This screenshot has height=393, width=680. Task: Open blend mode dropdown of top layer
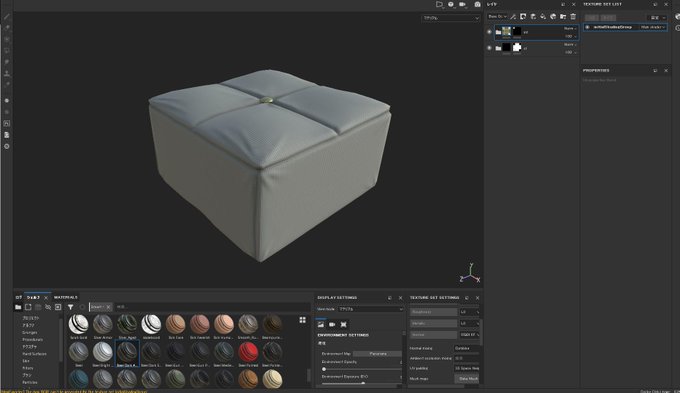tap(570, 28)
